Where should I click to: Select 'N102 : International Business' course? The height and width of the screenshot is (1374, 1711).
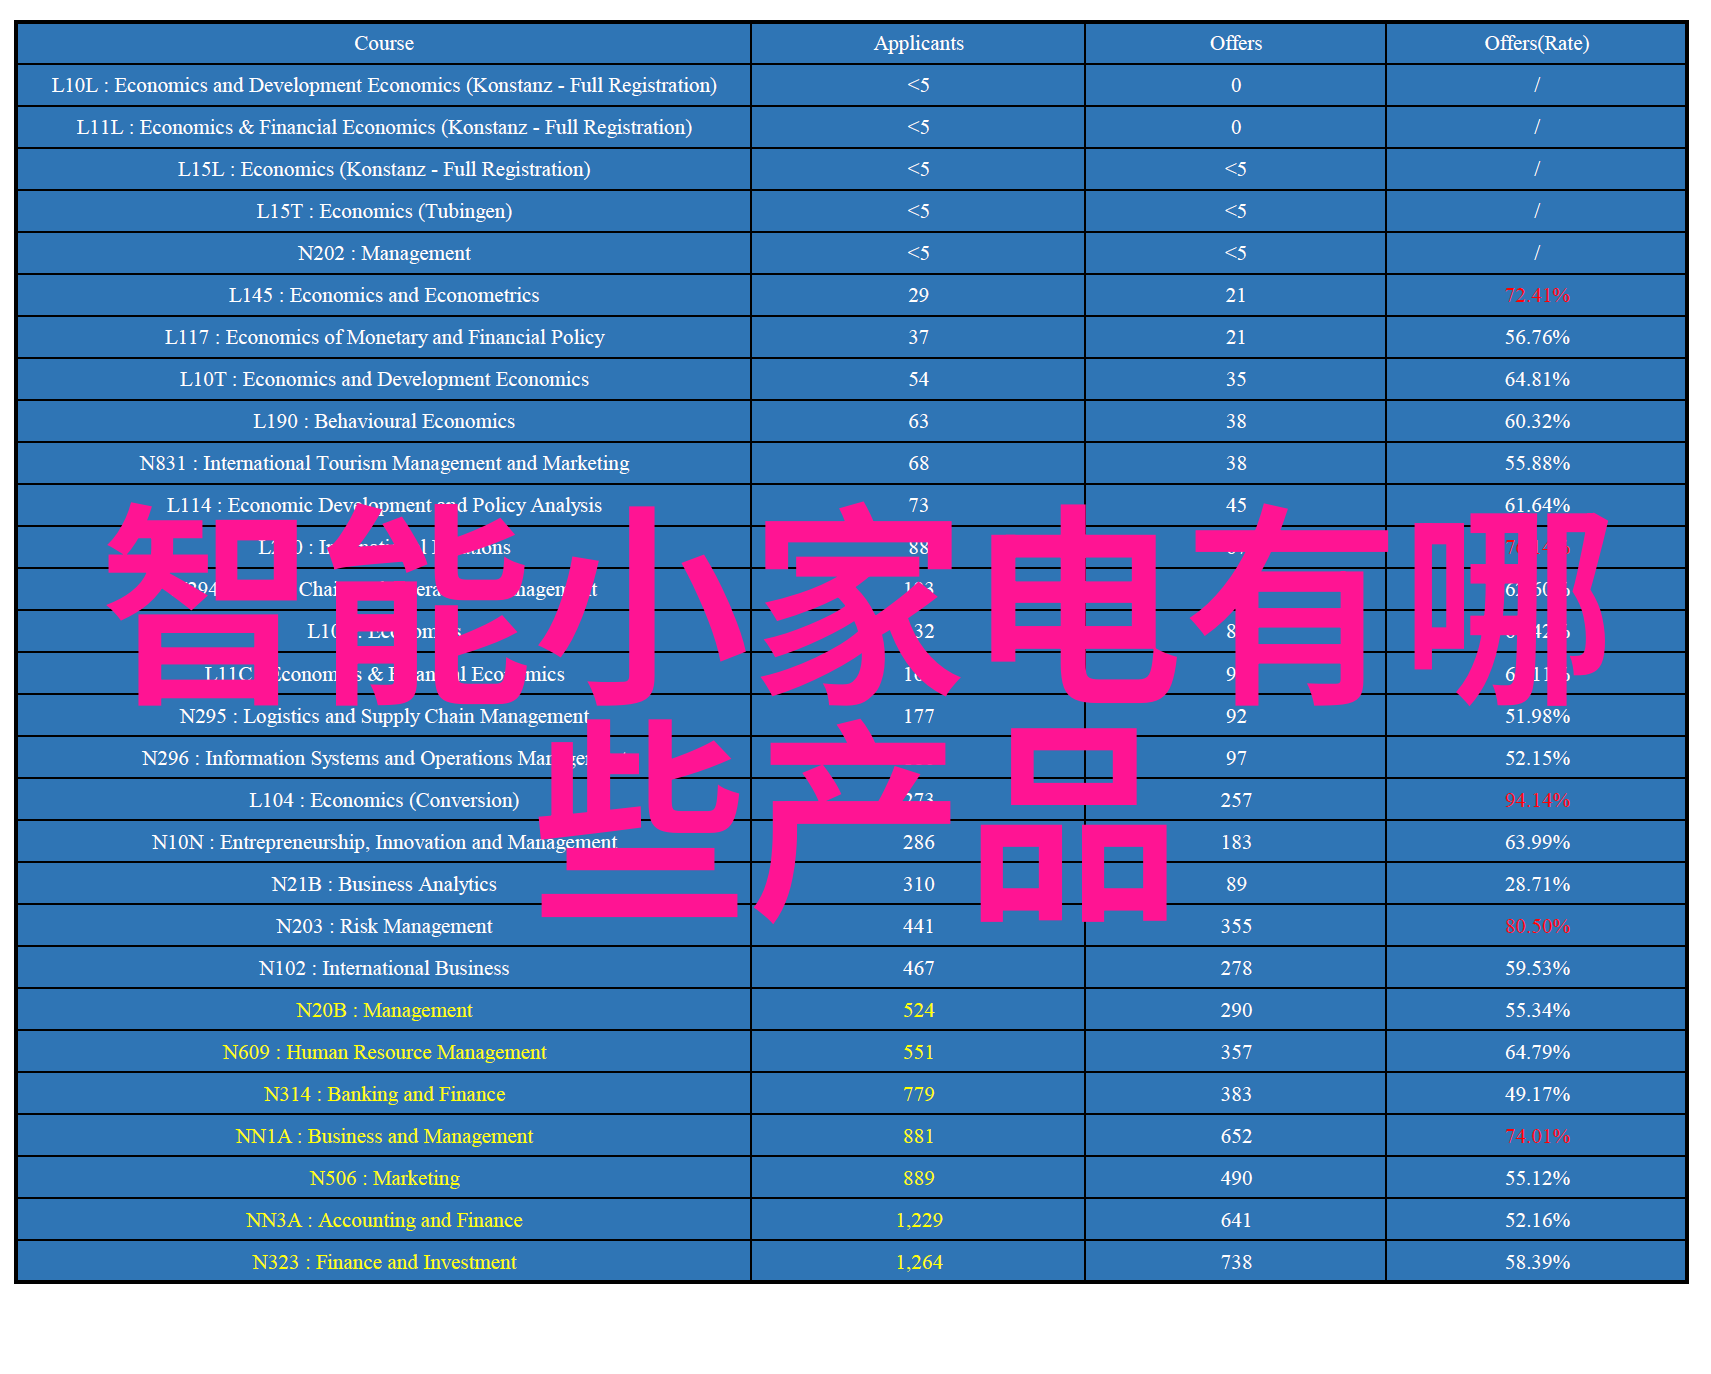[x=384, y=968]
